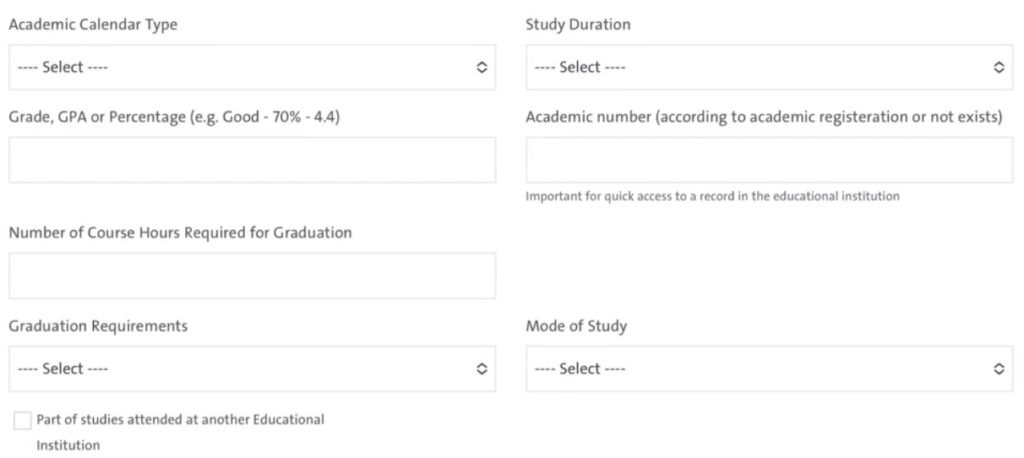Click the Mode of Study dropdown arrow icon
Viewport: 1024px width, 458px height.
click(997, 369)
